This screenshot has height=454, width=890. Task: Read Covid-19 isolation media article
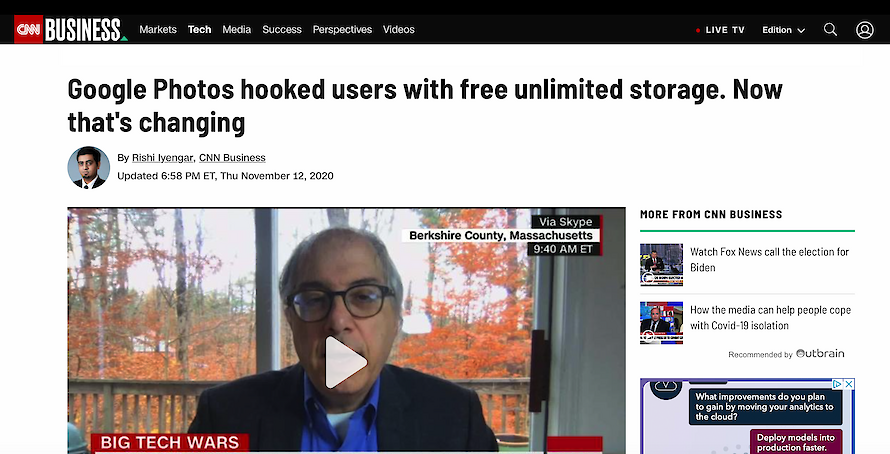click(x=770, y=318)
